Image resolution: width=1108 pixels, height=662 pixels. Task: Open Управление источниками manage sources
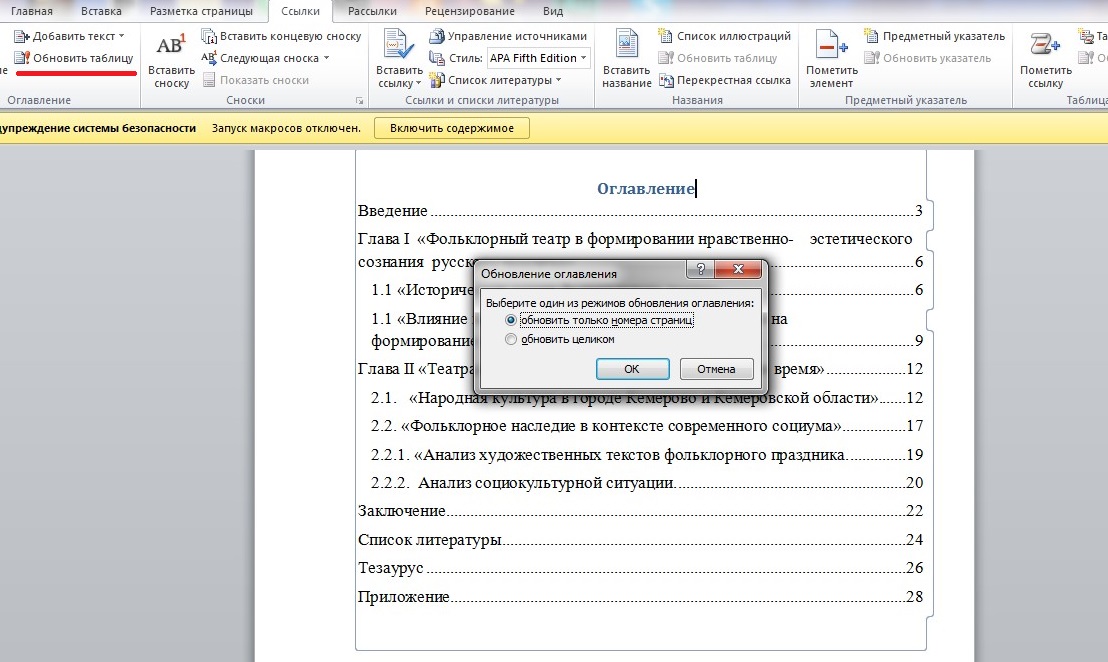(x=508, y=36)
